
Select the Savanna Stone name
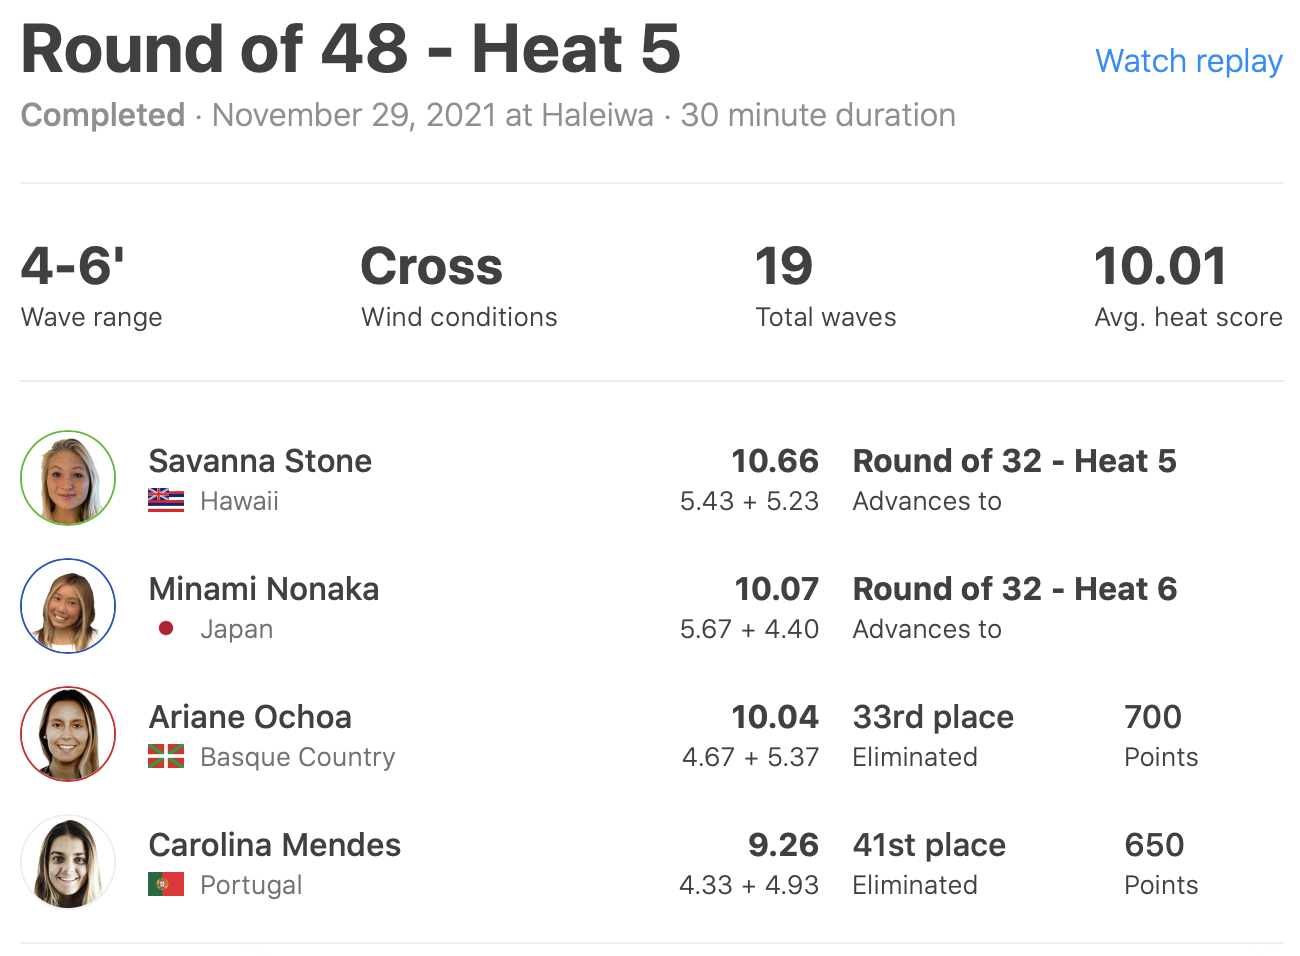(260, 461)
